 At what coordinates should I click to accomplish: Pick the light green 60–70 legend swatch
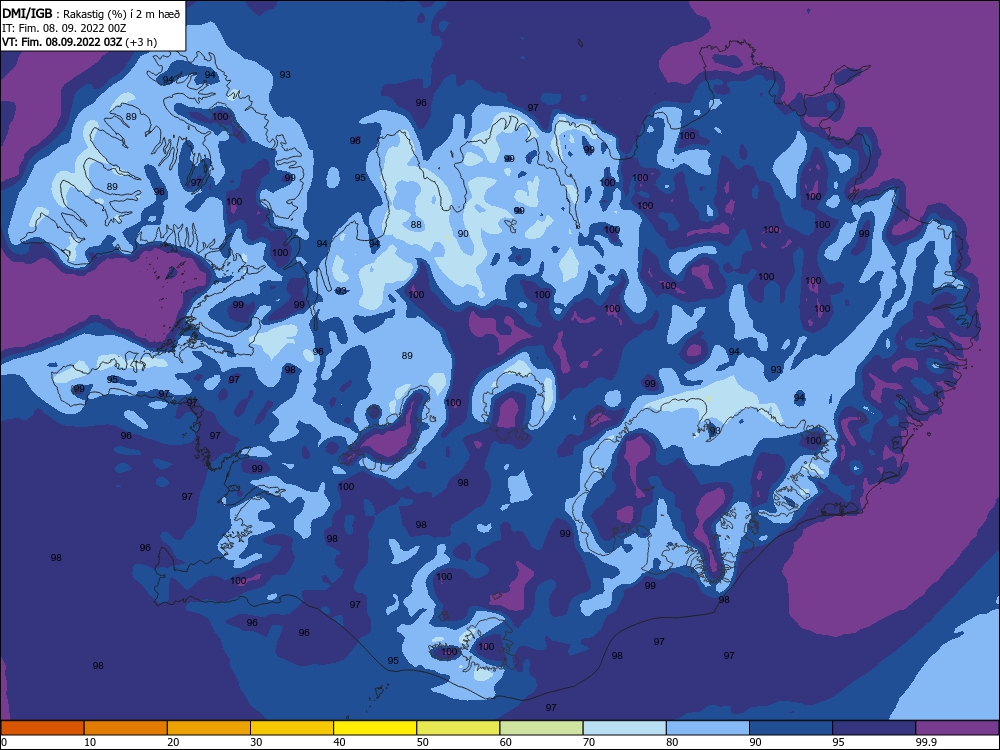[541, 728]
